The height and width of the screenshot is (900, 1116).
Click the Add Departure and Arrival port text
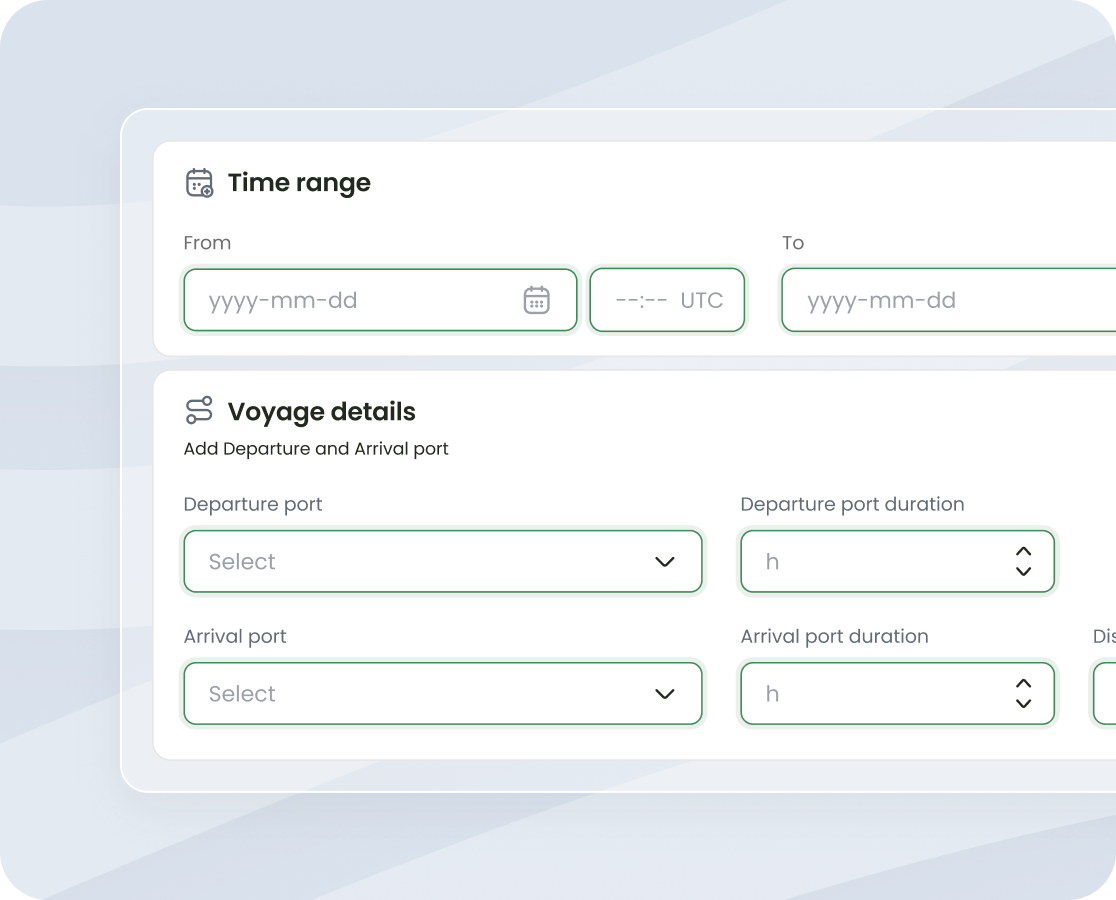pyautogui.click(x=316, y=449)
